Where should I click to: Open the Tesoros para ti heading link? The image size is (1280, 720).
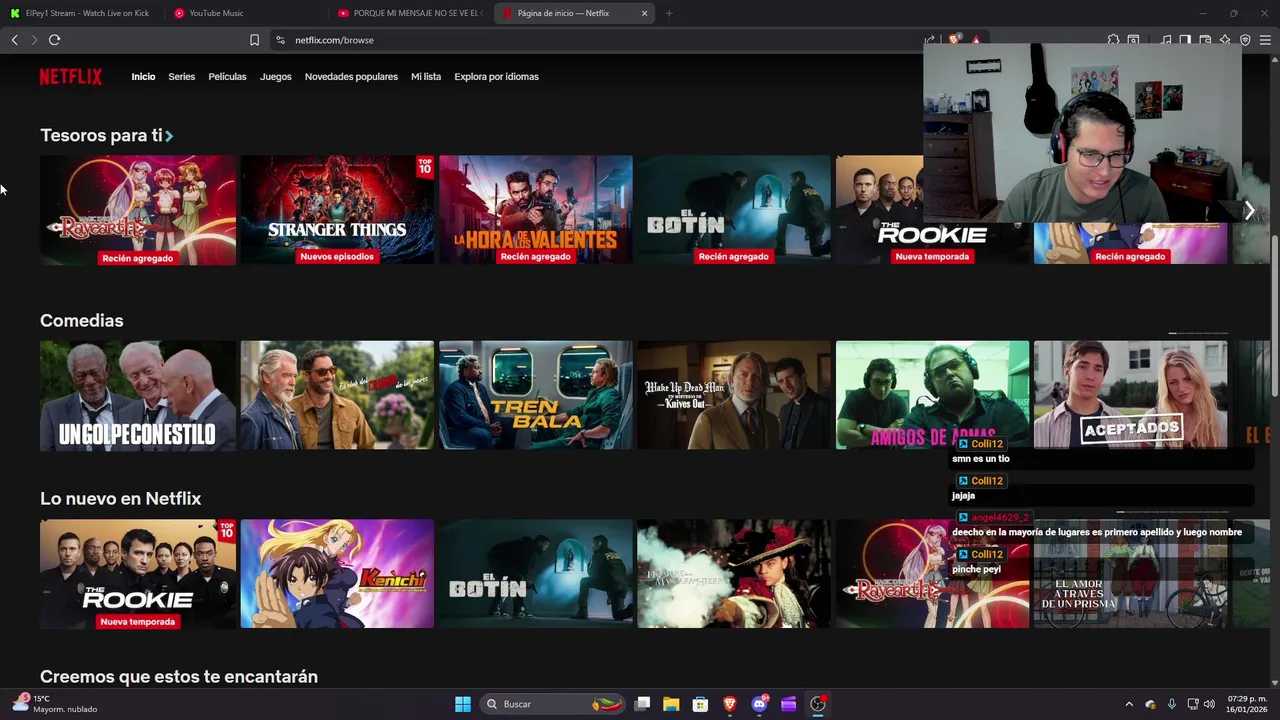101,136
